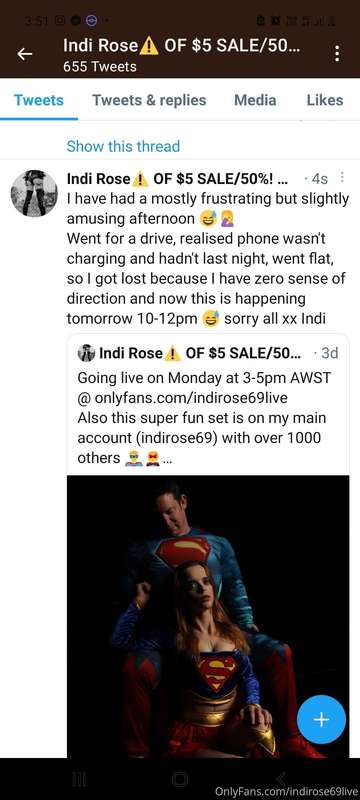Tap the Android back navigation button
This screenshot has width=360, height=800.
pos(280,778)
